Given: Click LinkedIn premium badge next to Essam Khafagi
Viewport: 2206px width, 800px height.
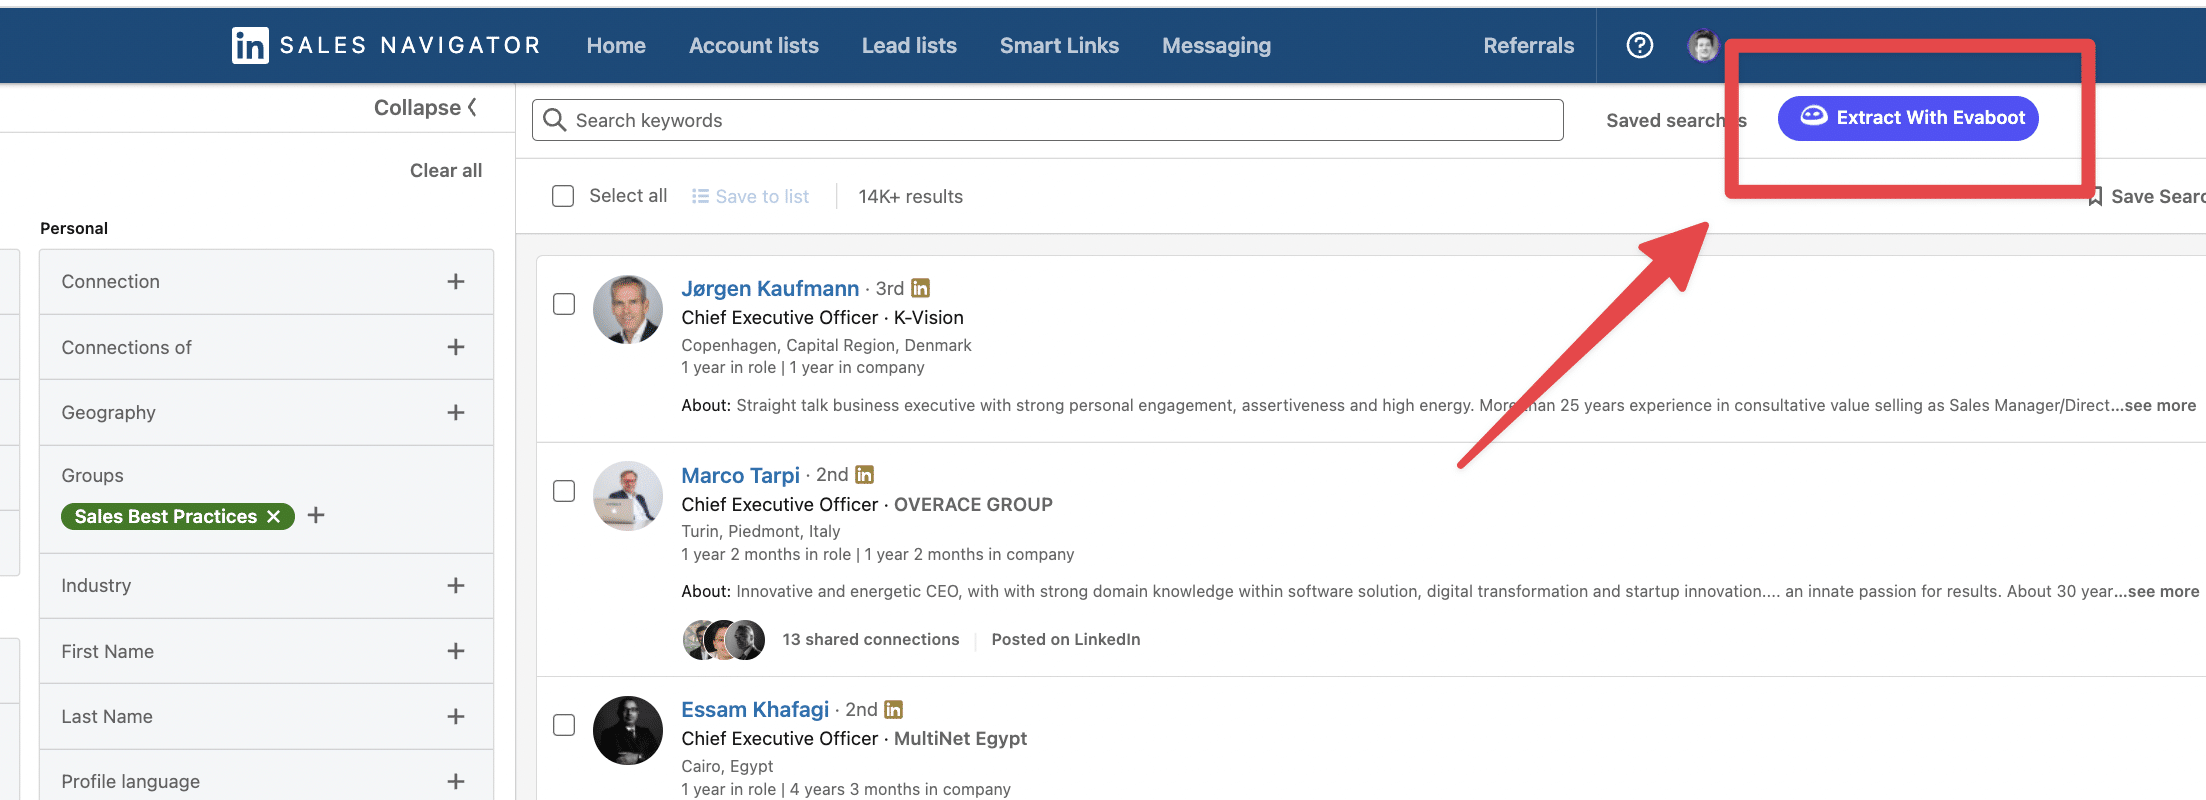Looking at the screenshot, I should point(894,709).
